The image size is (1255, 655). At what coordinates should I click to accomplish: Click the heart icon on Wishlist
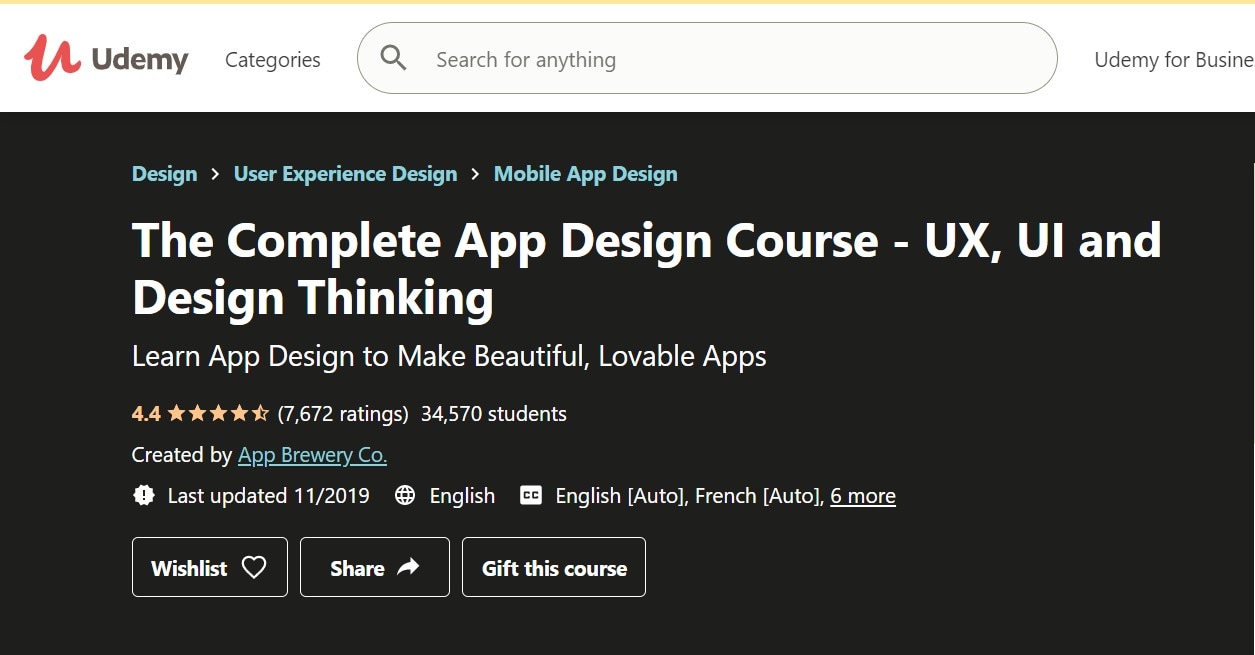pos(254,568)
